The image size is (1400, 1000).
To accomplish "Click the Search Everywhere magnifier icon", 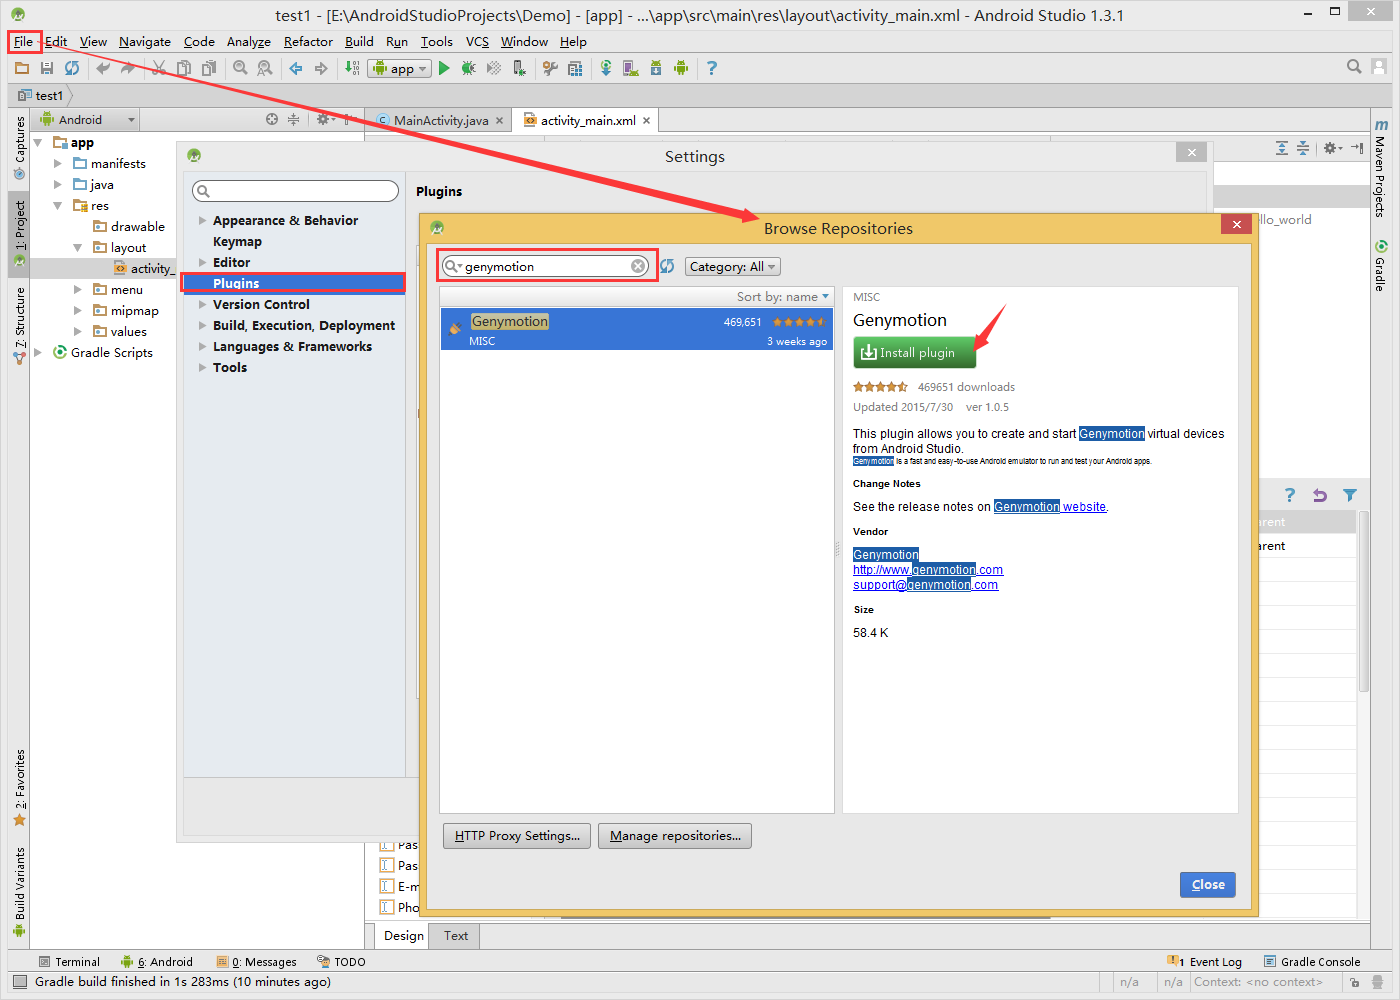I will coord(1354,67).
